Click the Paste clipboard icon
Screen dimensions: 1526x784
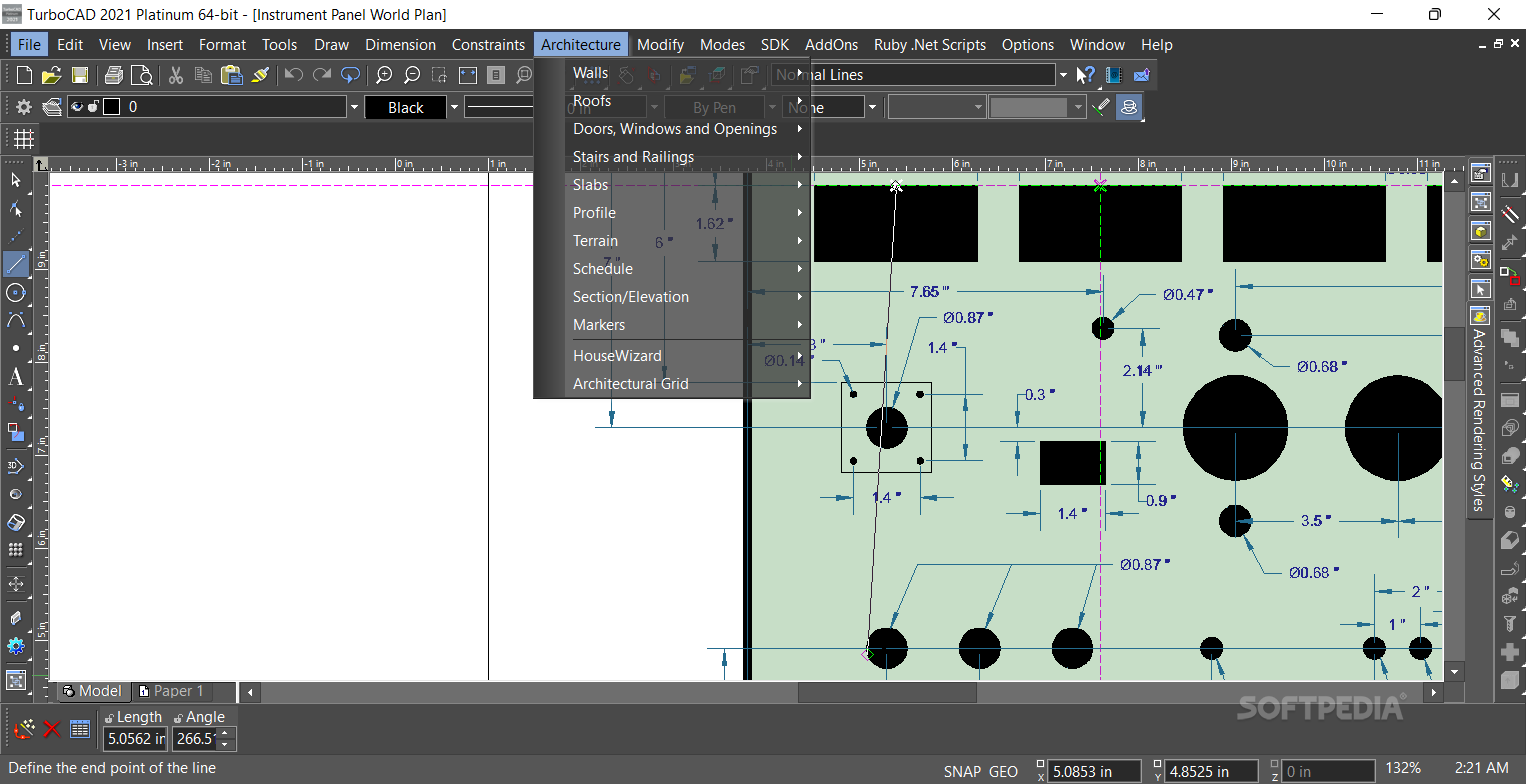point(232,75)
